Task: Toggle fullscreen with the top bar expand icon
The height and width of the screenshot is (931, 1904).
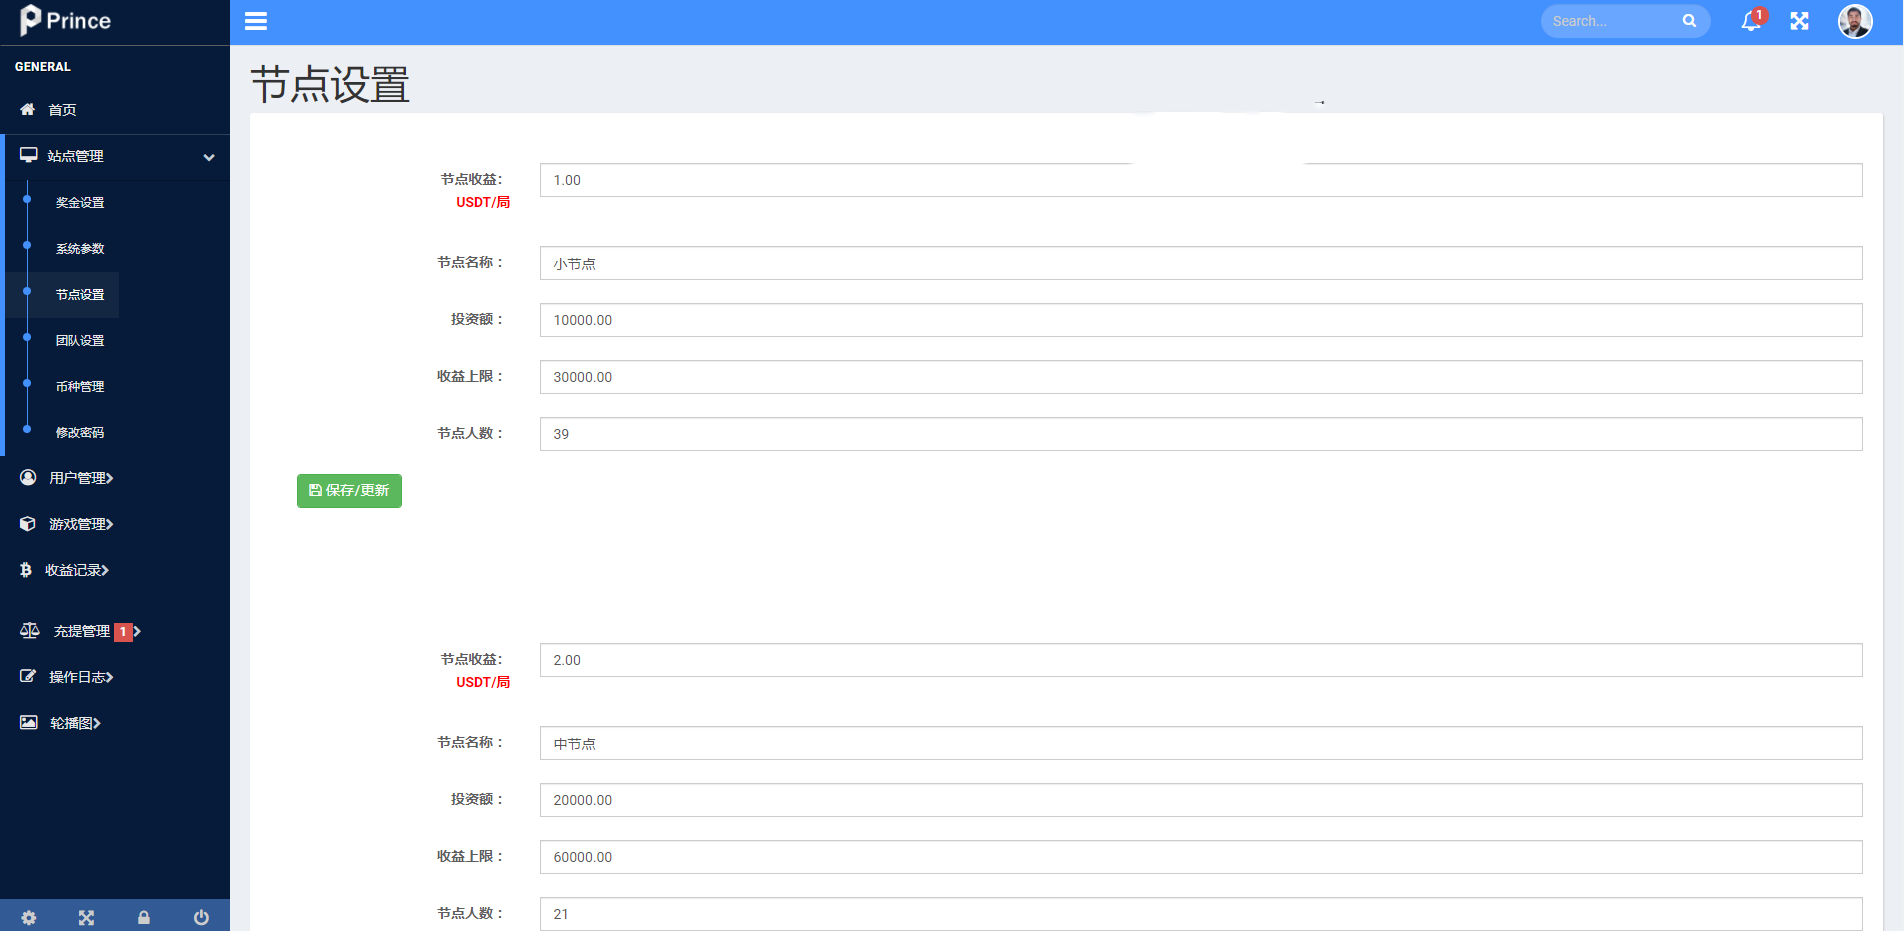Action: (1799, 21)
